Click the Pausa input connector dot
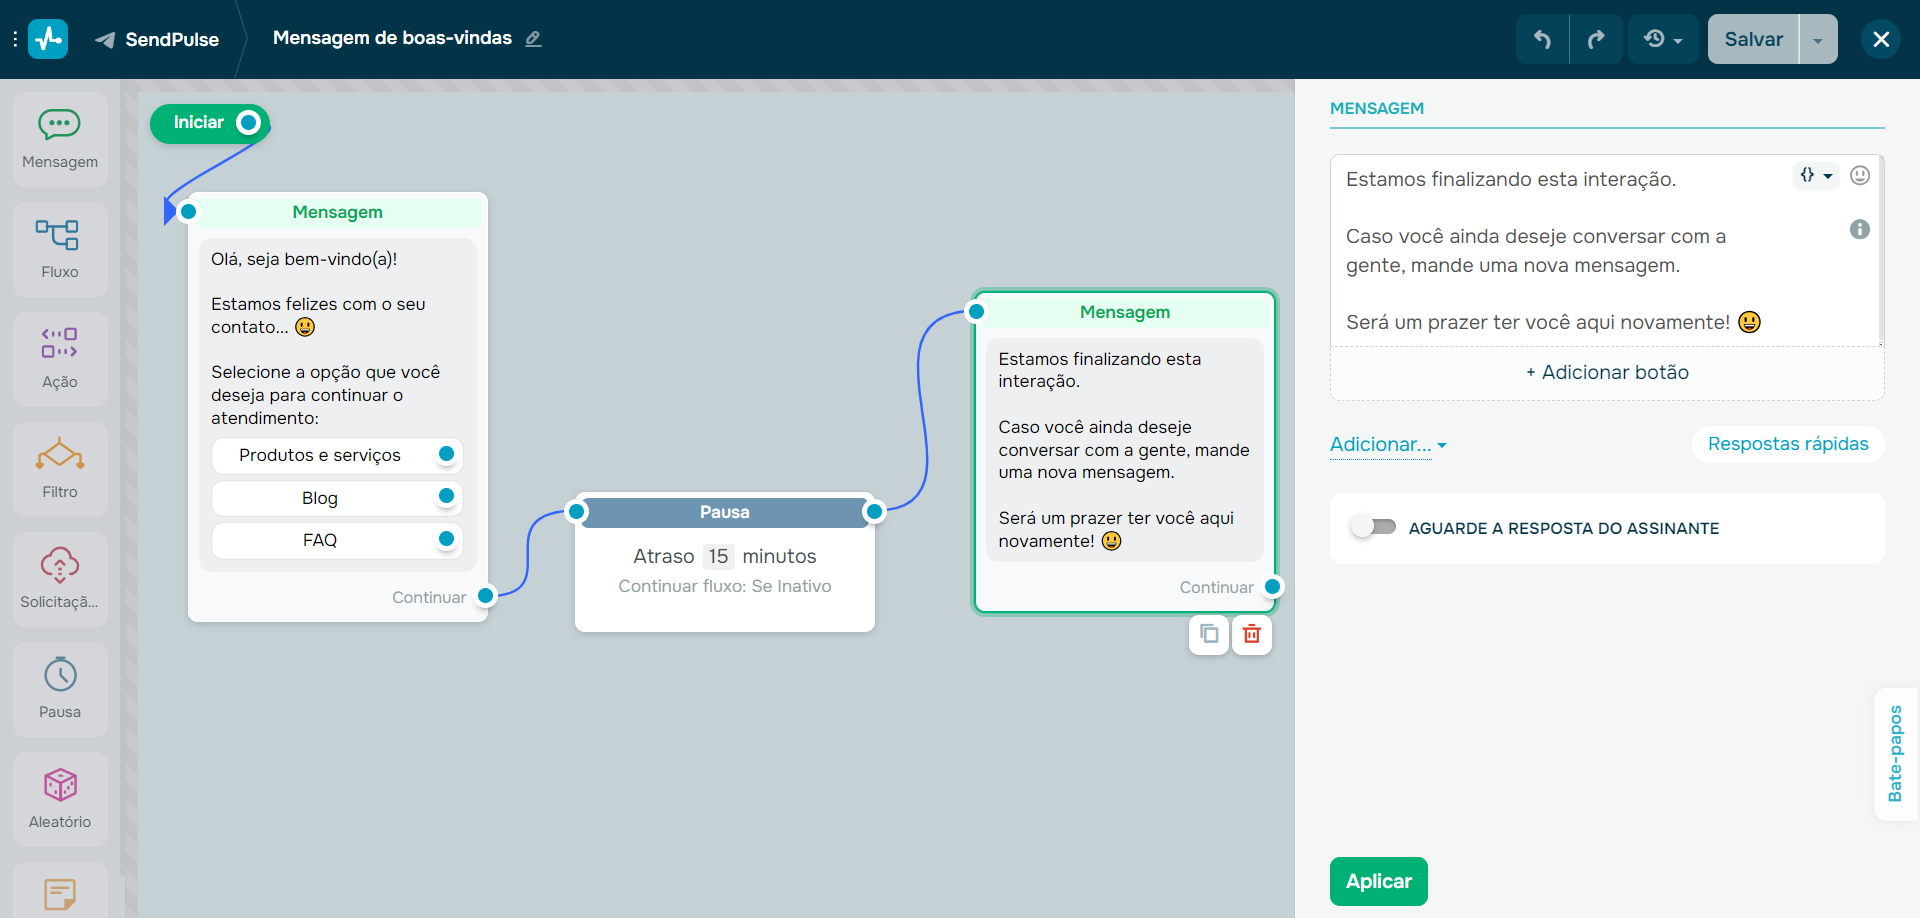1920x918 pixels. click(576, 512)
